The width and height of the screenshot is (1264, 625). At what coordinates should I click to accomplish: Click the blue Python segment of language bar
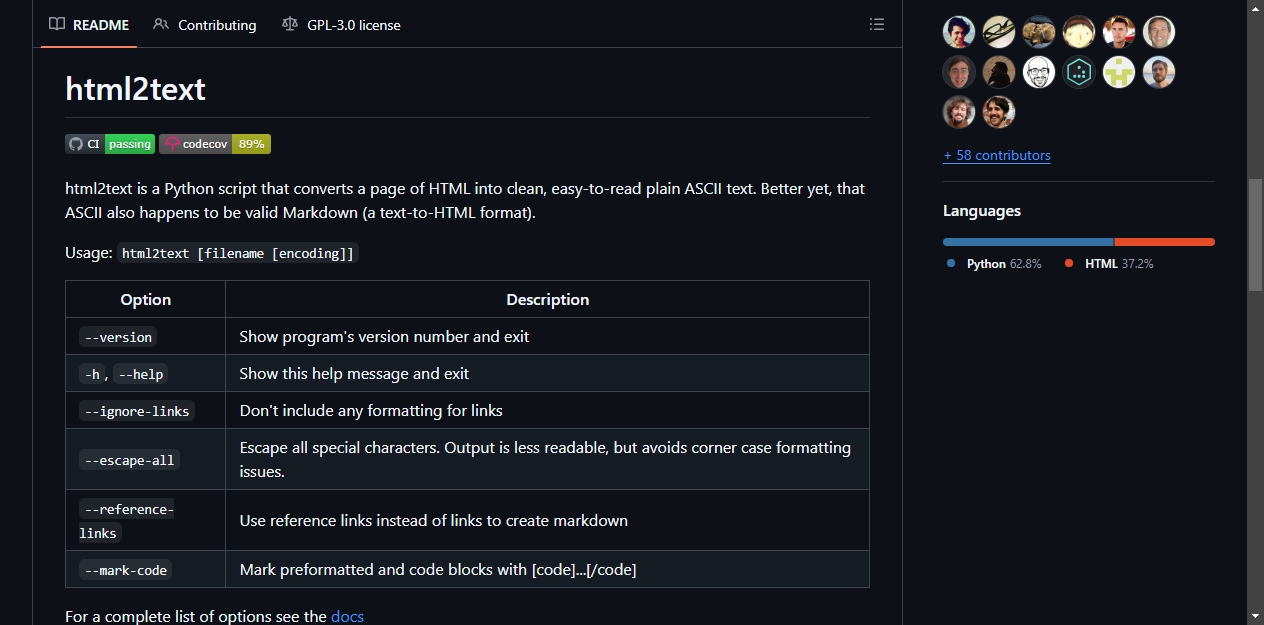[1028, 242]
